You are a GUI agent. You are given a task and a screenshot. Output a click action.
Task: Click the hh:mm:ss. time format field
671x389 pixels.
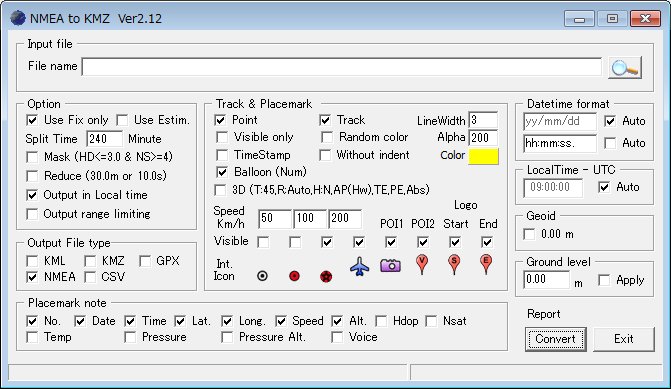coord(560,143)
